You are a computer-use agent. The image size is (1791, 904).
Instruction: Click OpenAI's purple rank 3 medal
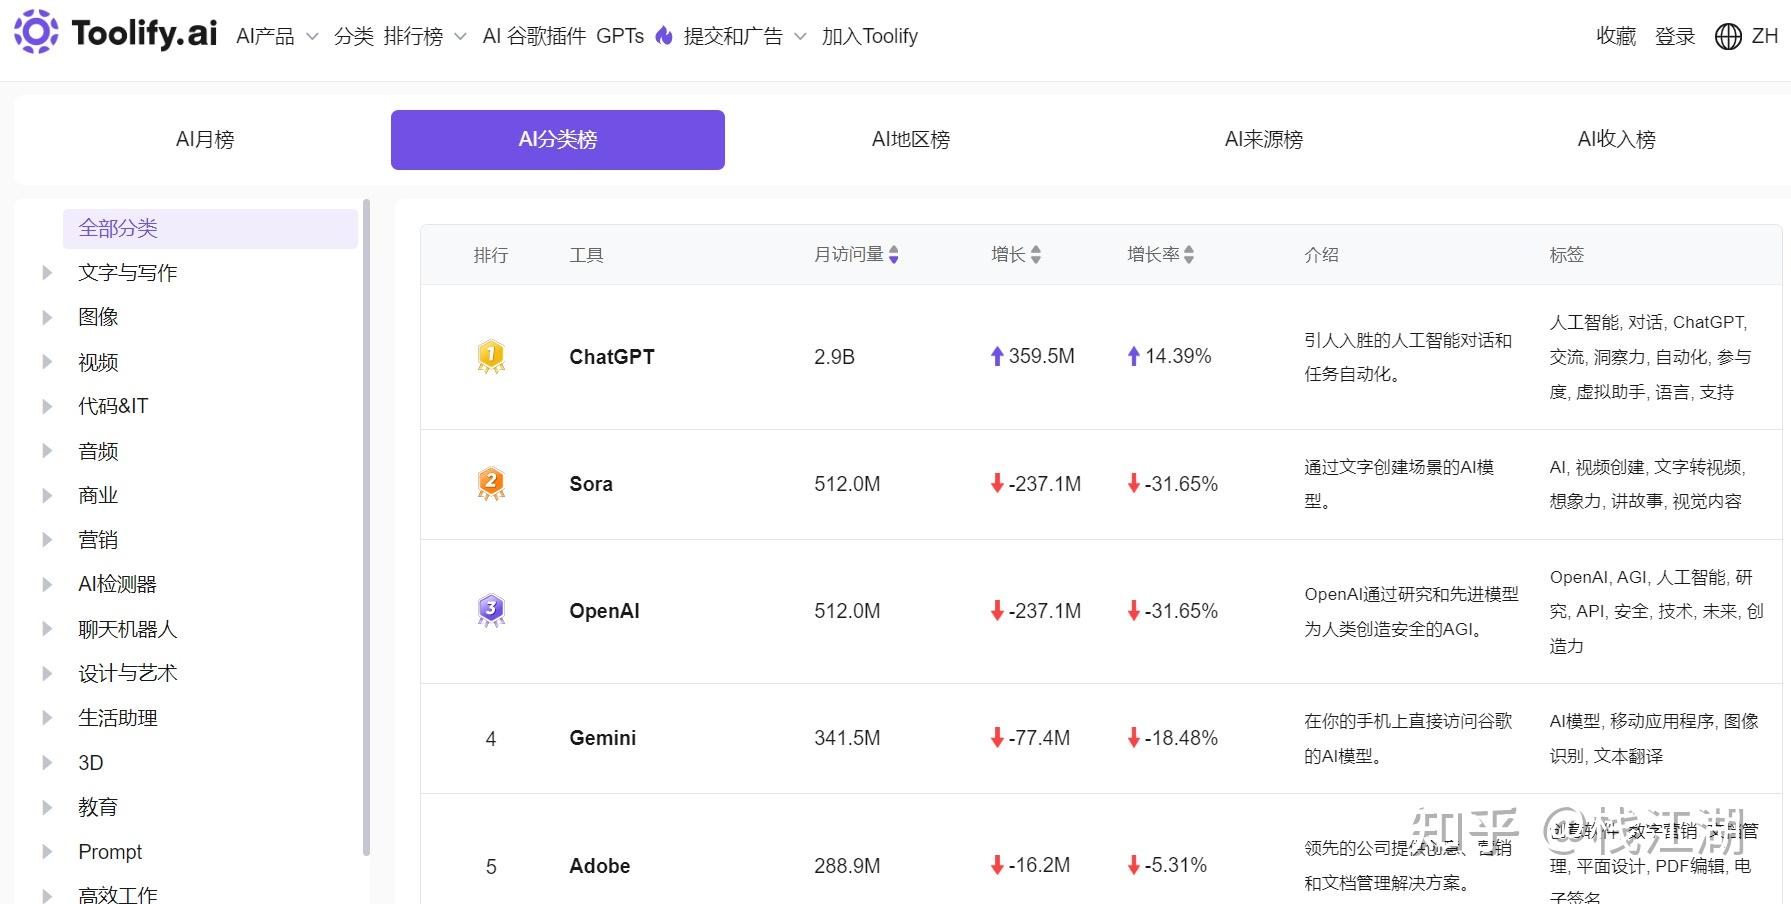[490, 610]
